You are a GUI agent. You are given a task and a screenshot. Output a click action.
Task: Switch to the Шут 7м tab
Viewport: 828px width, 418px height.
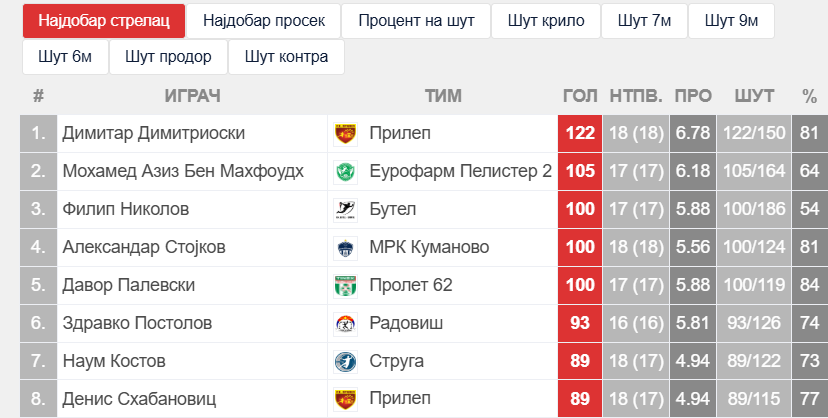point(644,20)
